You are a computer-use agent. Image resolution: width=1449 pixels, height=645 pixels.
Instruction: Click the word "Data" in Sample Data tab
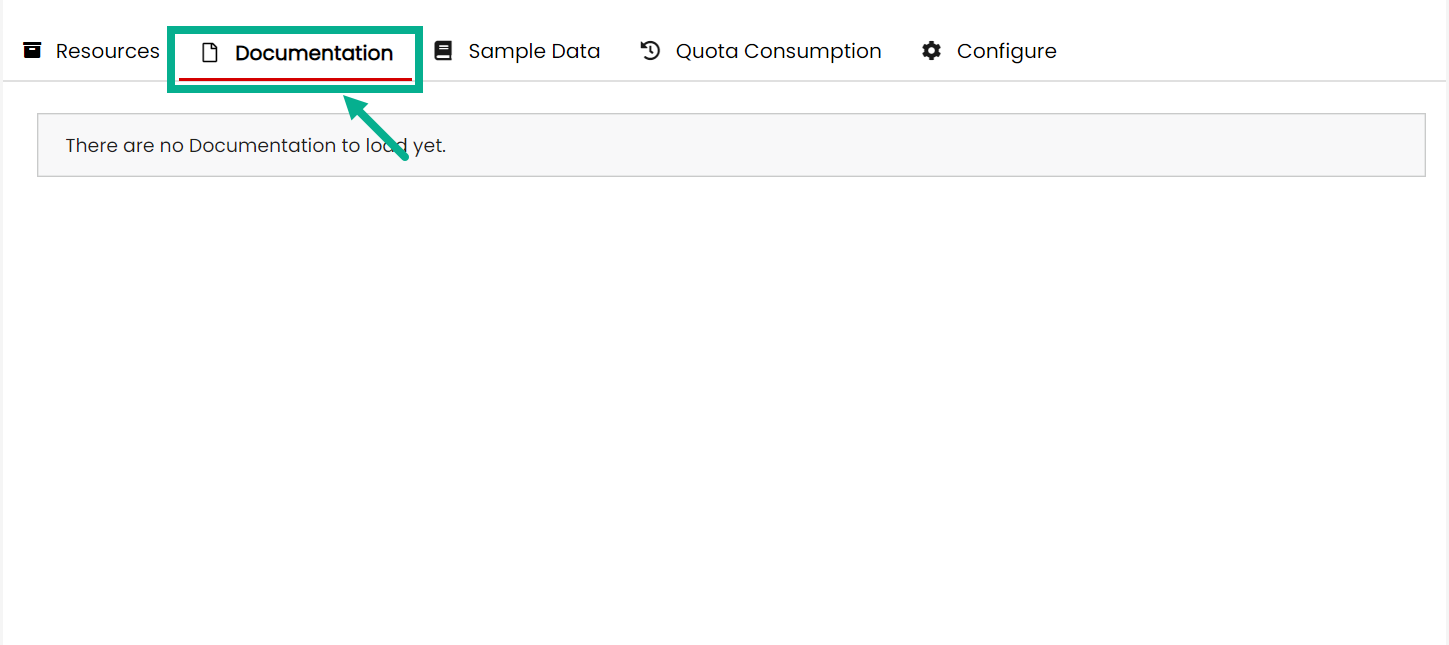tap(575, 51)
